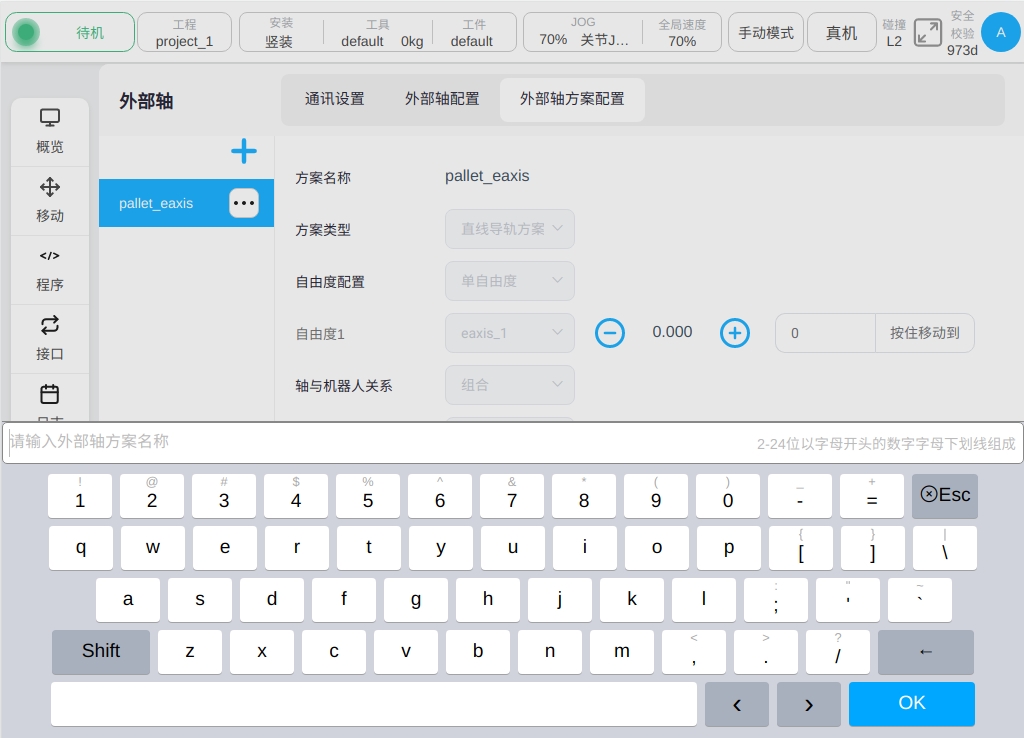Open pallet_eaxis three-dot options menu
Image resolution: width=1024 pixels, height=738 pixels.
(x=244, y=203)
